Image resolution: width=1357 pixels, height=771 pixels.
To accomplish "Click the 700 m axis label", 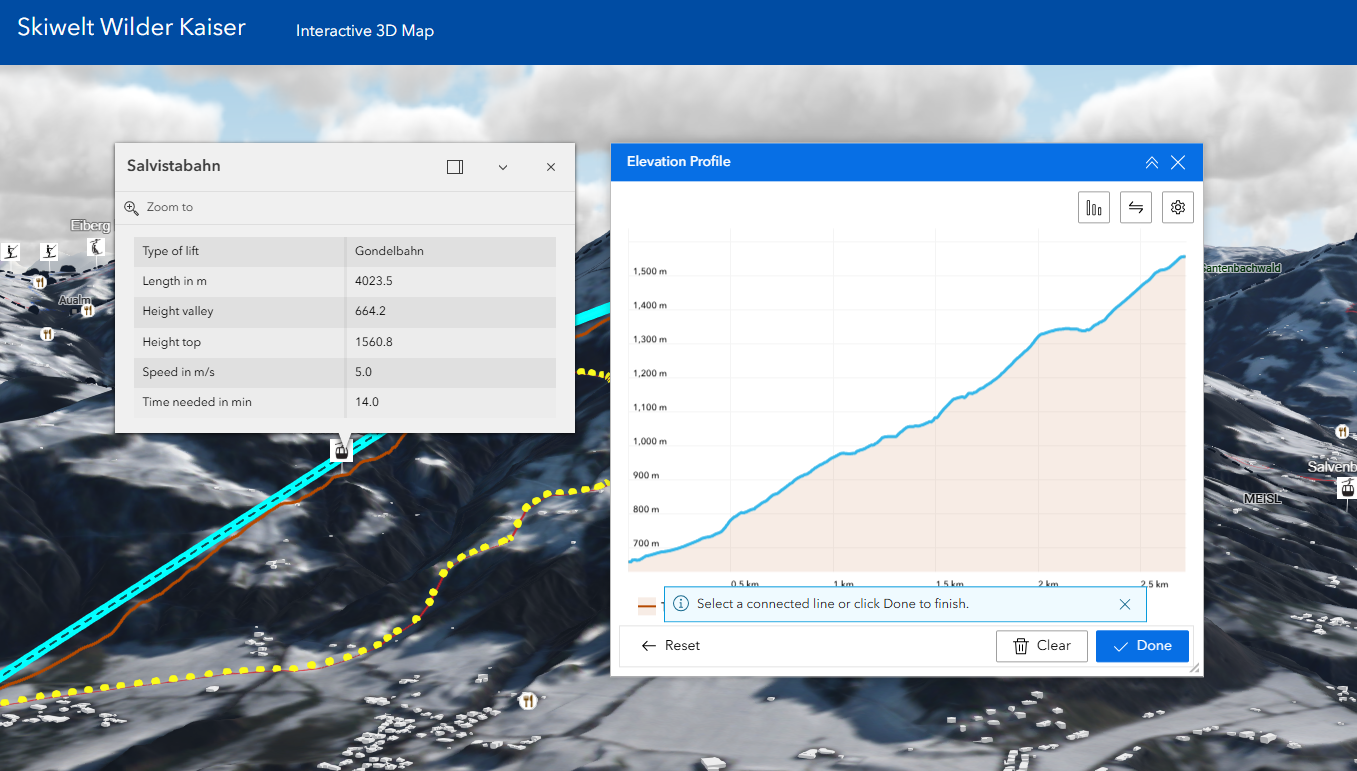I will (646, 544).
